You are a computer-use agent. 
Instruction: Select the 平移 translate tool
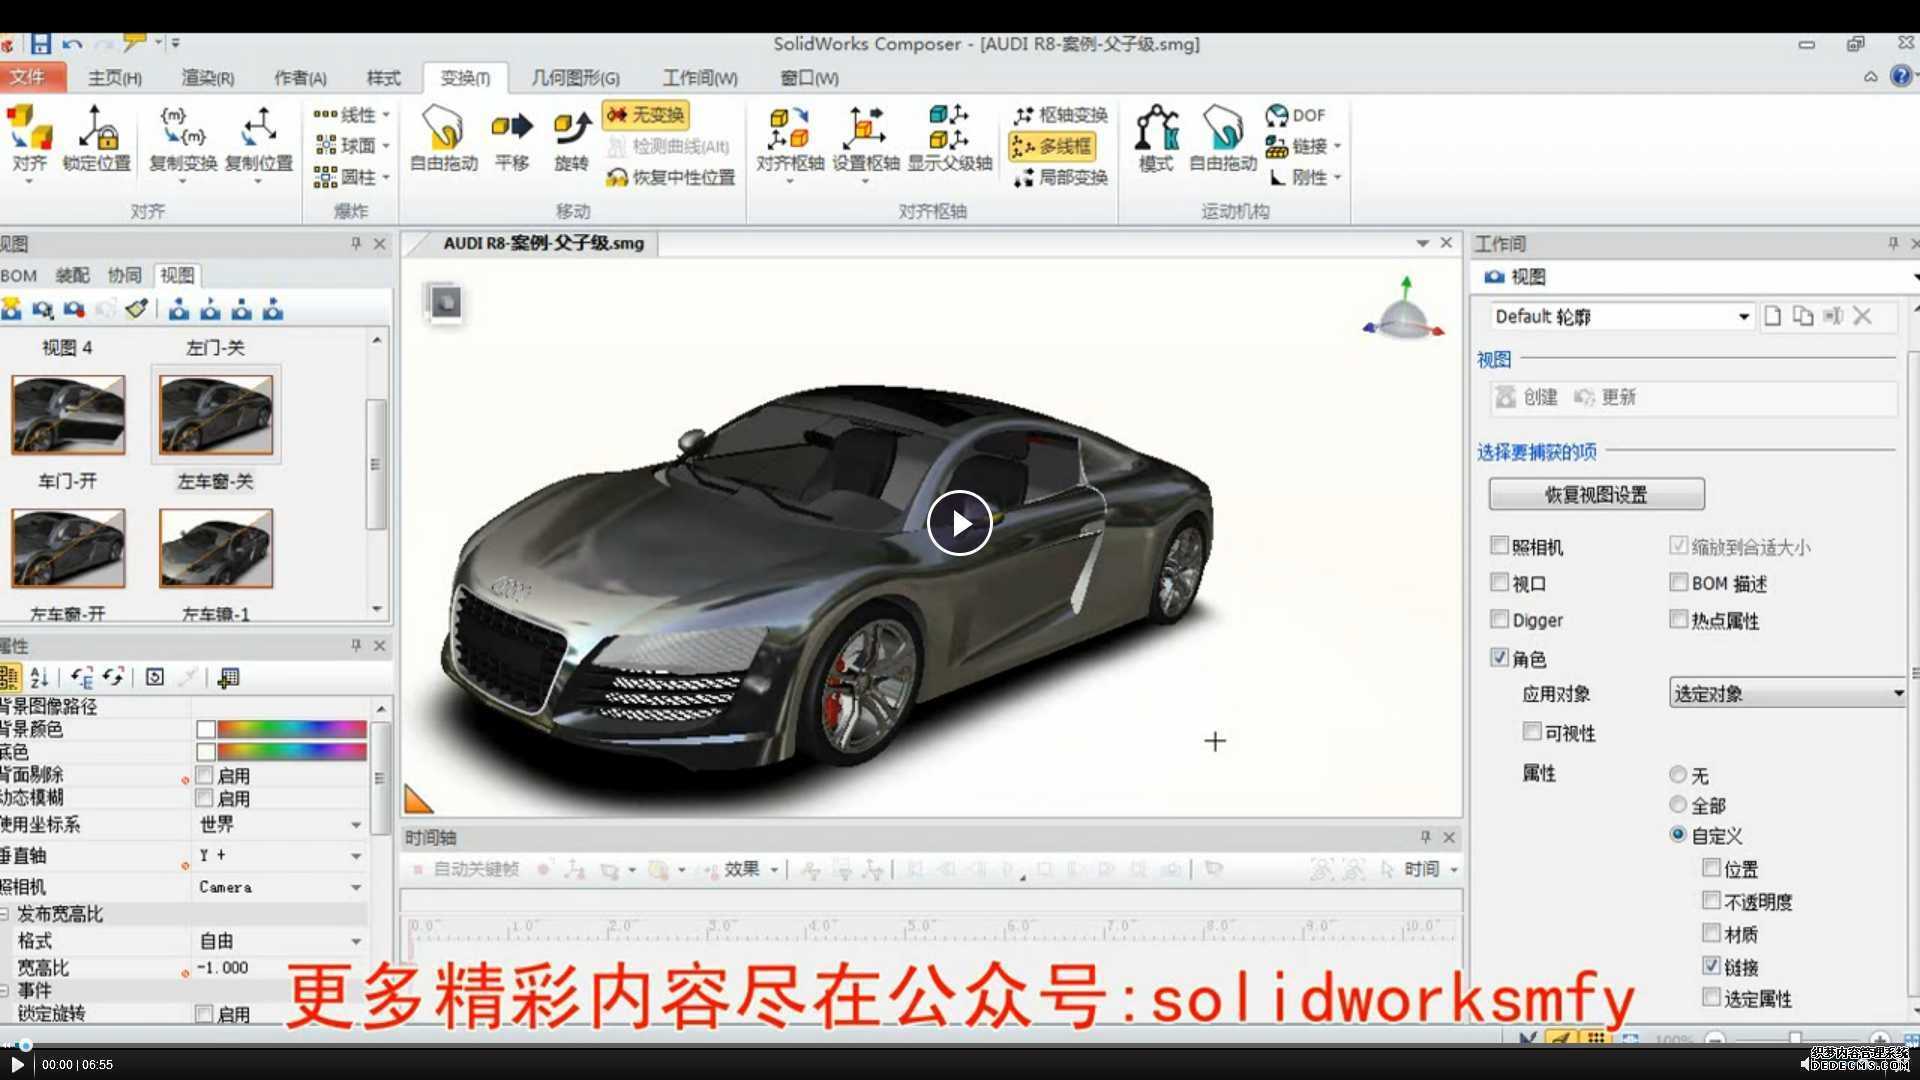512,139
